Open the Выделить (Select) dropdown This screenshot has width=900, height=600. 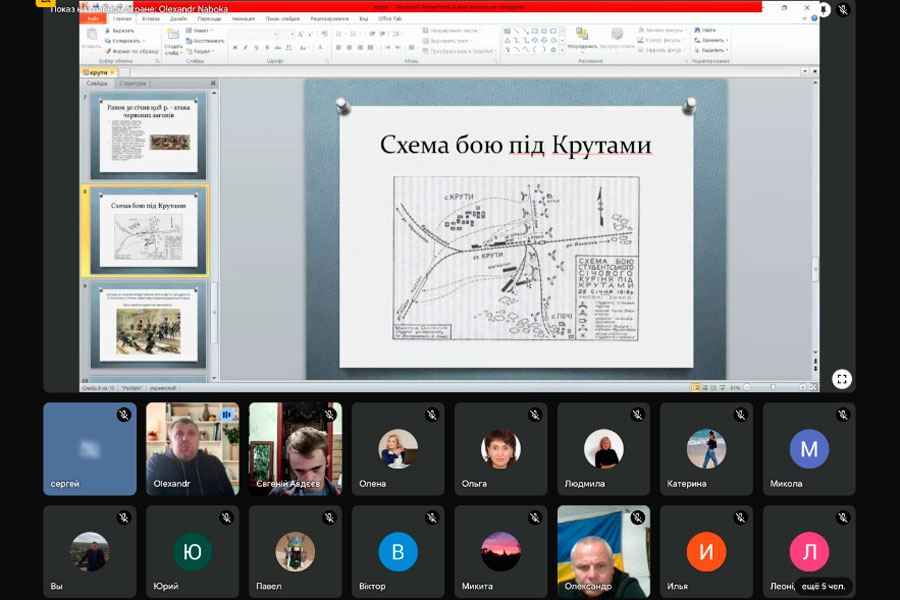pos(727,50)
